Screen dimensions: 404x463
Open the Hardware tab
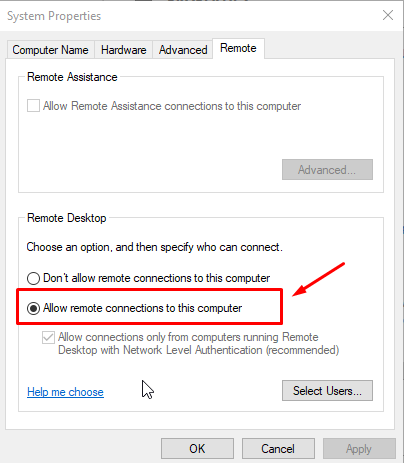click(124, 50)
